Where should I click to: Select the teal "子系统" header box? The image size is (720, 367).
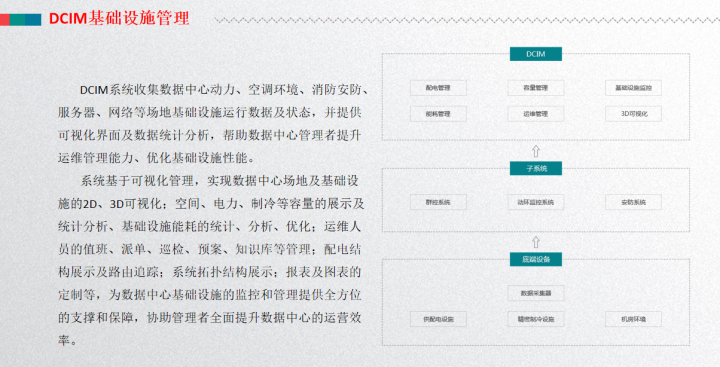point(535,168)
